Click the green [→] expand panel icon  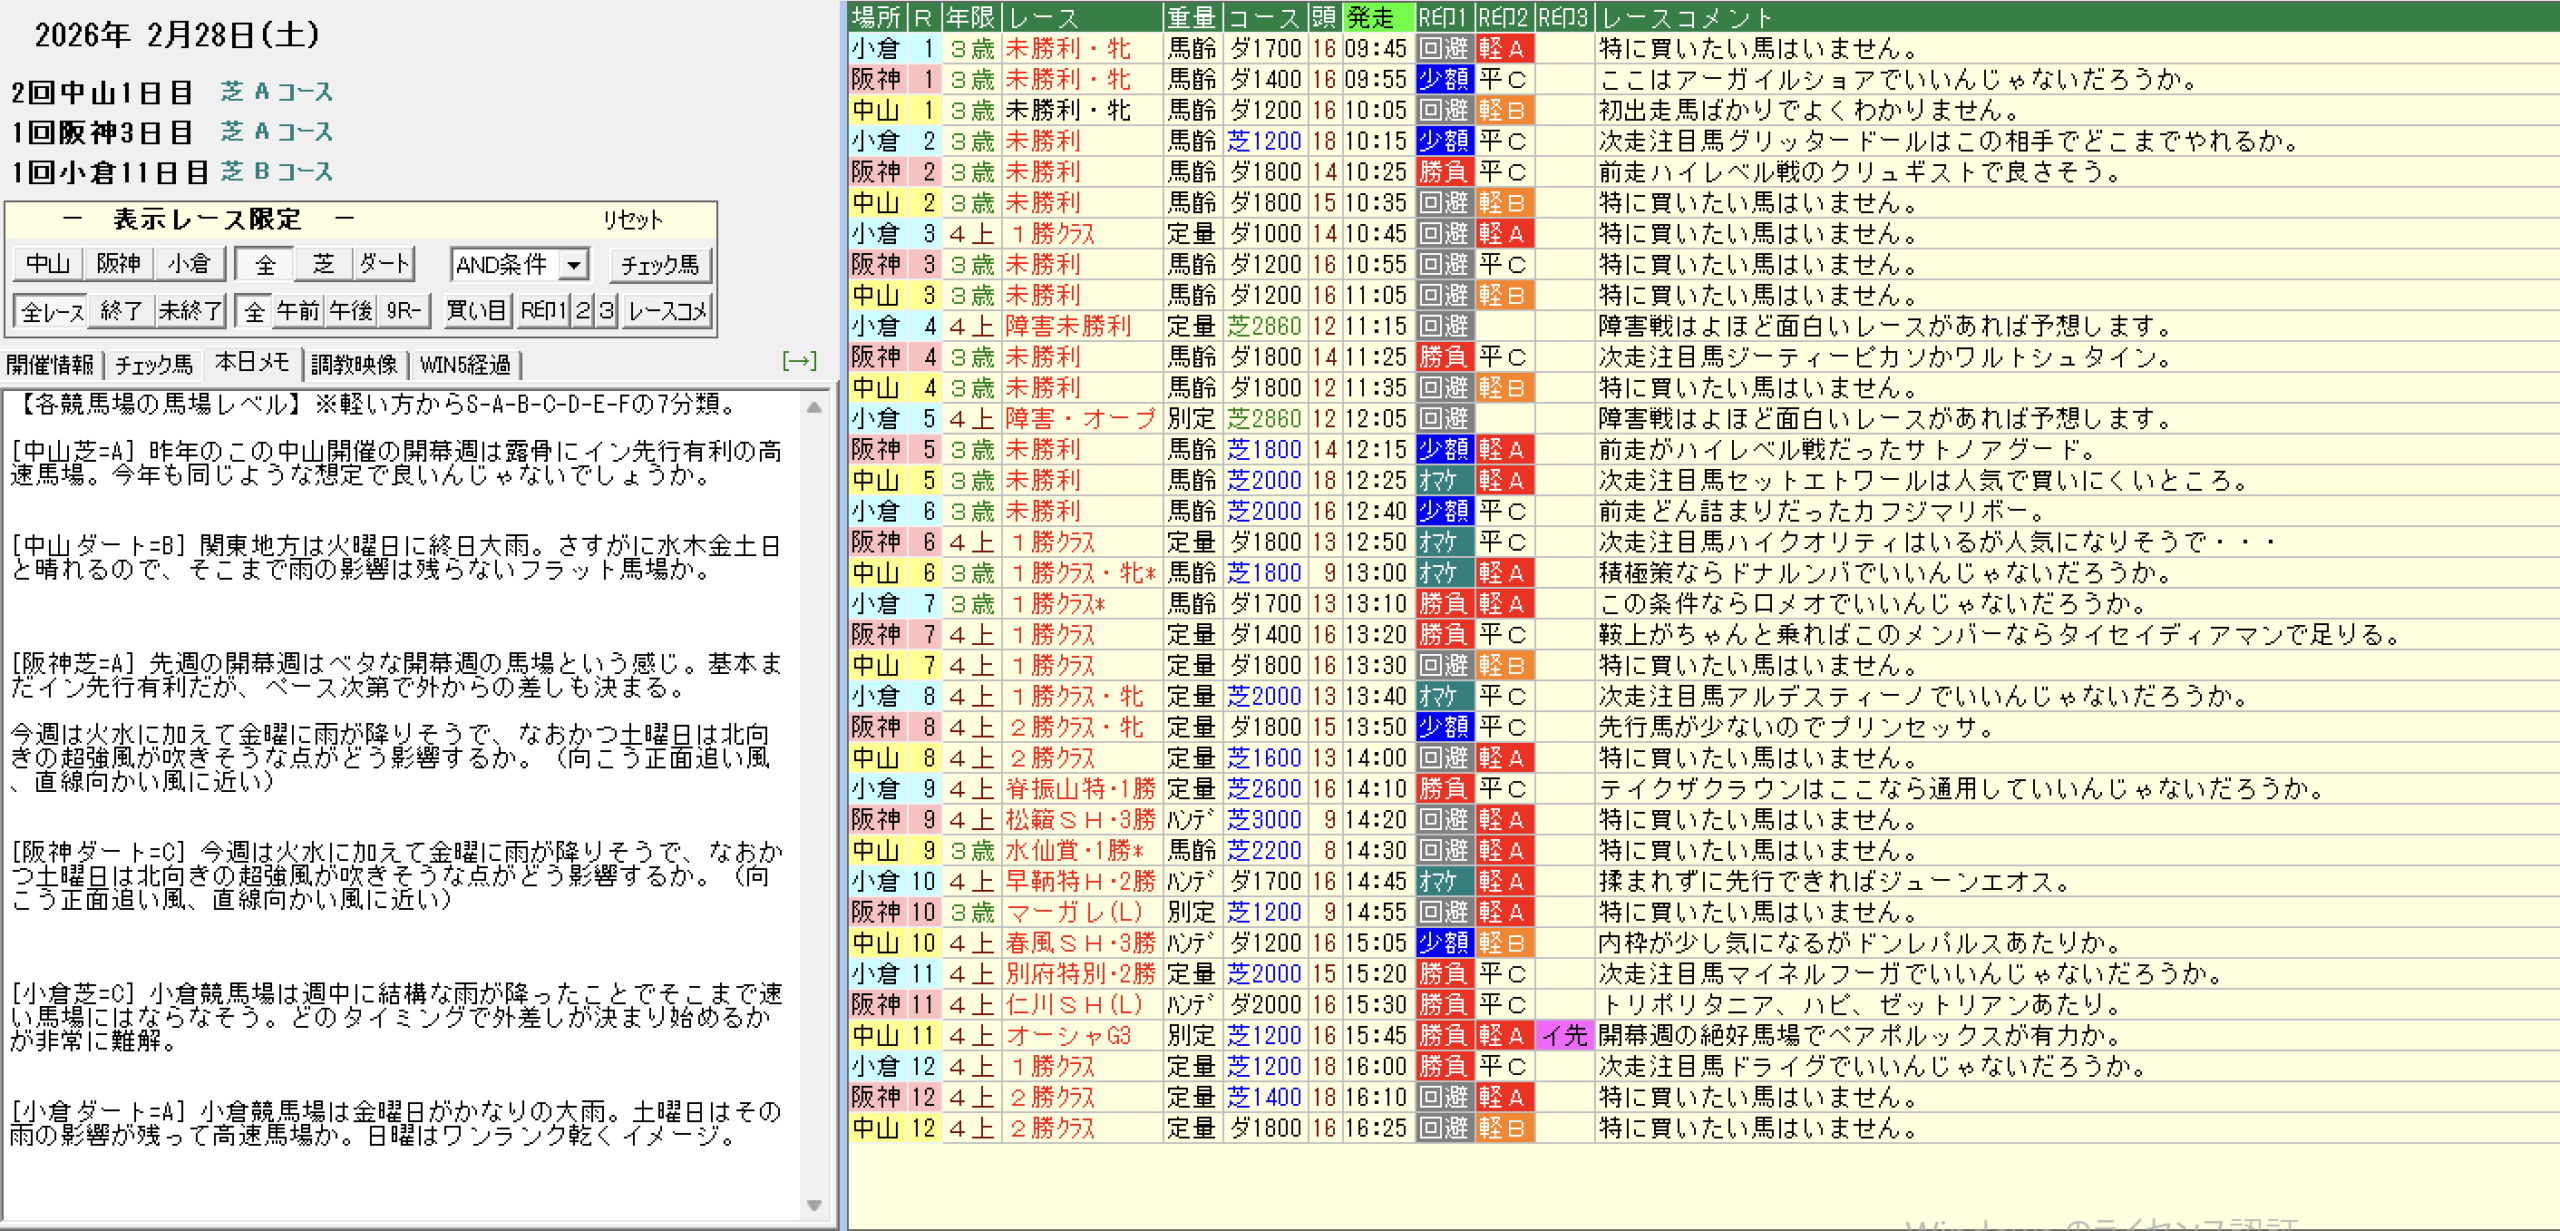[799, 361]
